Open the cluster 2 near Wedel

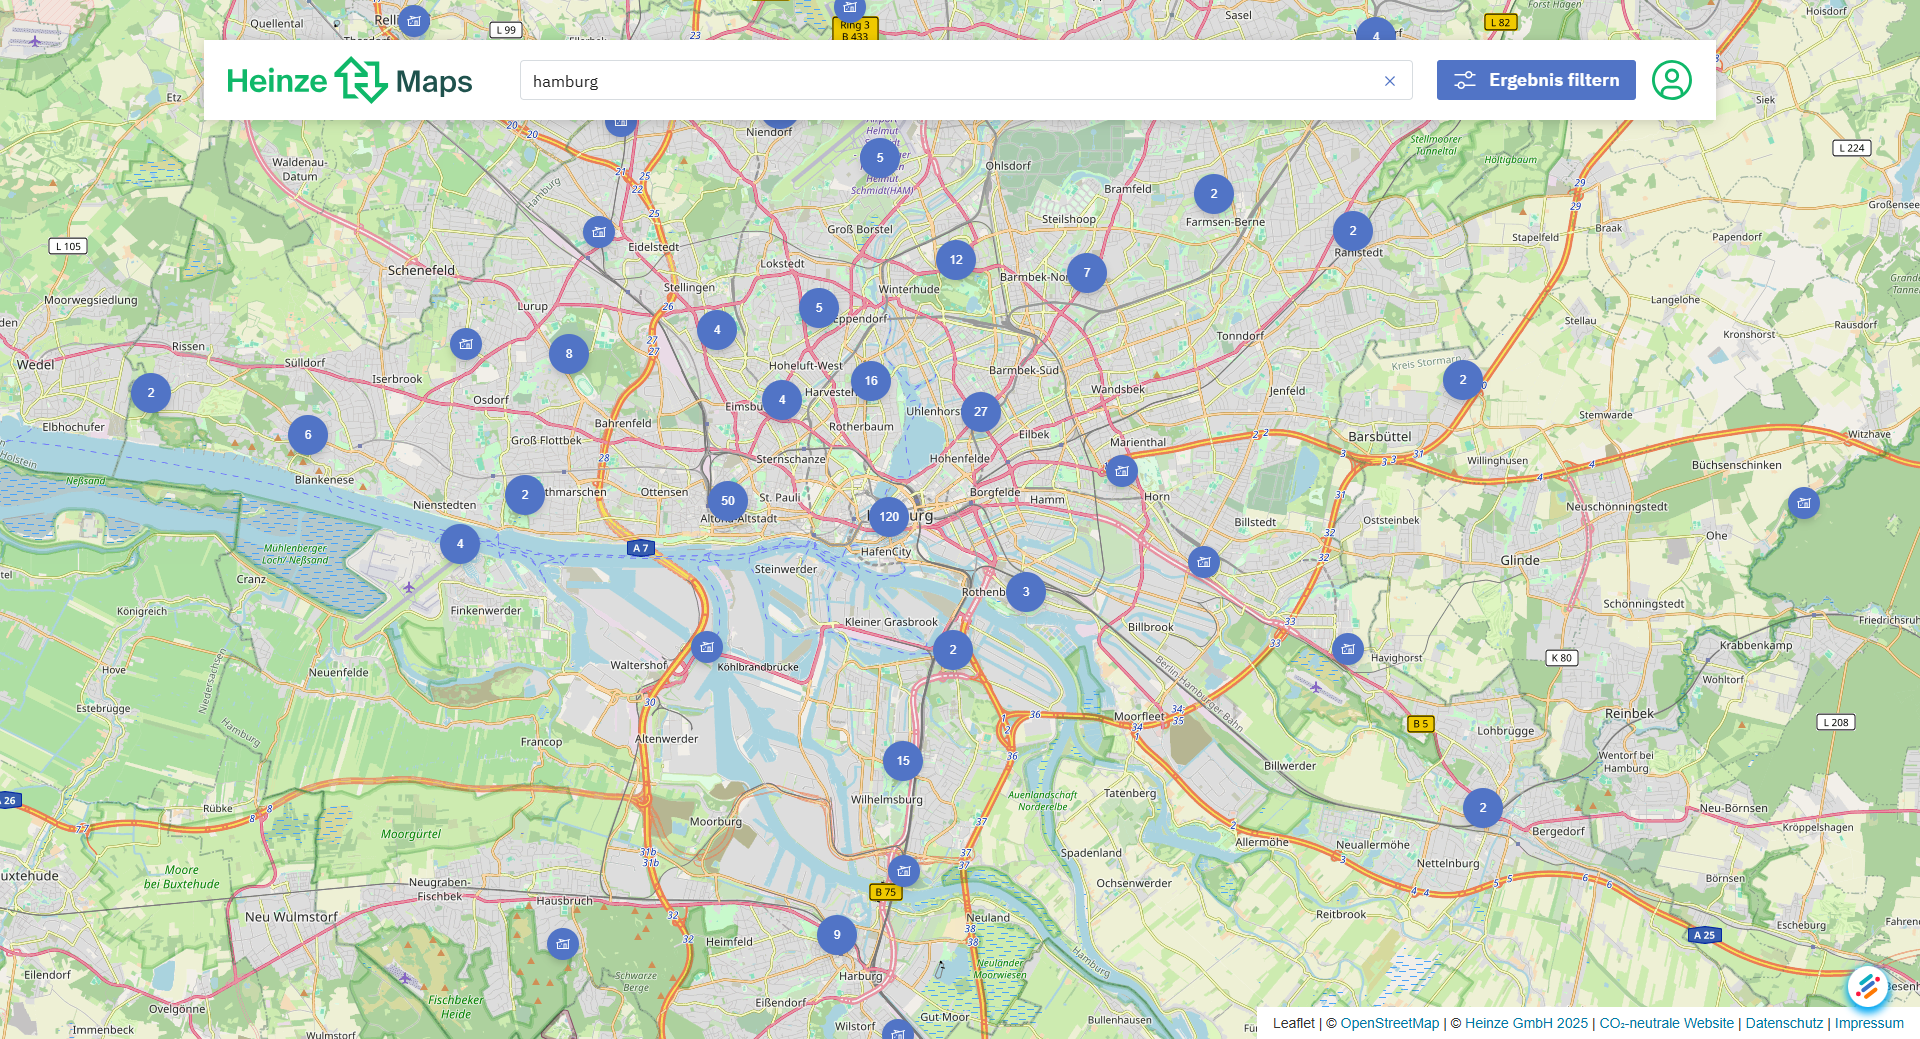point(151,393)
